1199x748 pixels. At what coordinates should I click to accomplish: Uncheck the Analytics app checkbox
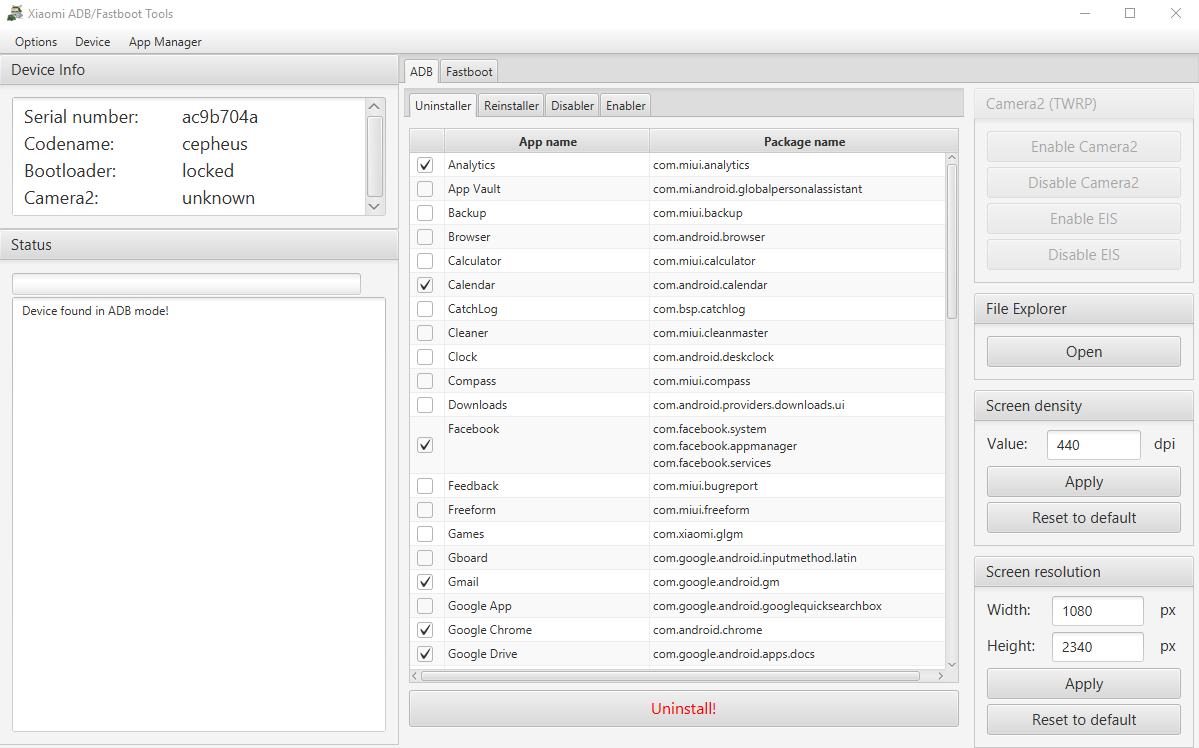(425, 165)
